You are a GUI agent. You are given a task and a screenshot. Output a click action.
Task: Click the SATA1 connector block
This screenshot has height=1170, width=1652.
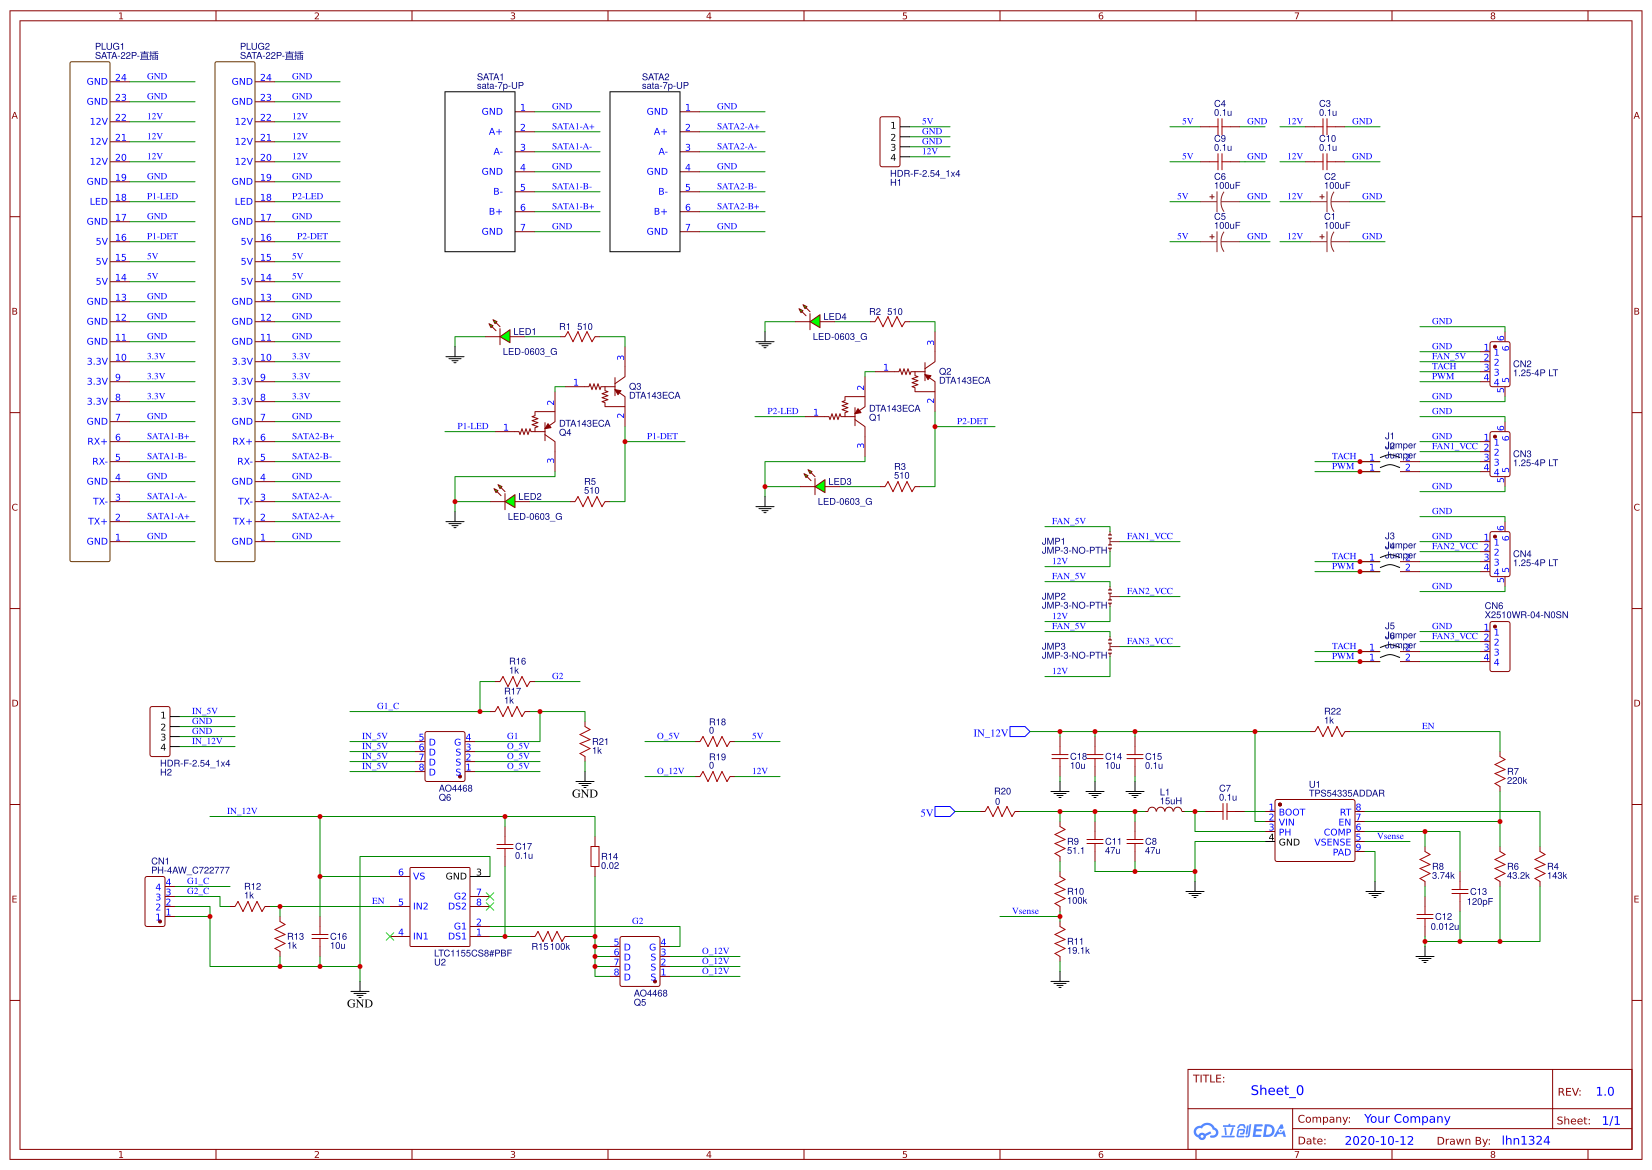tap(479, 171)
